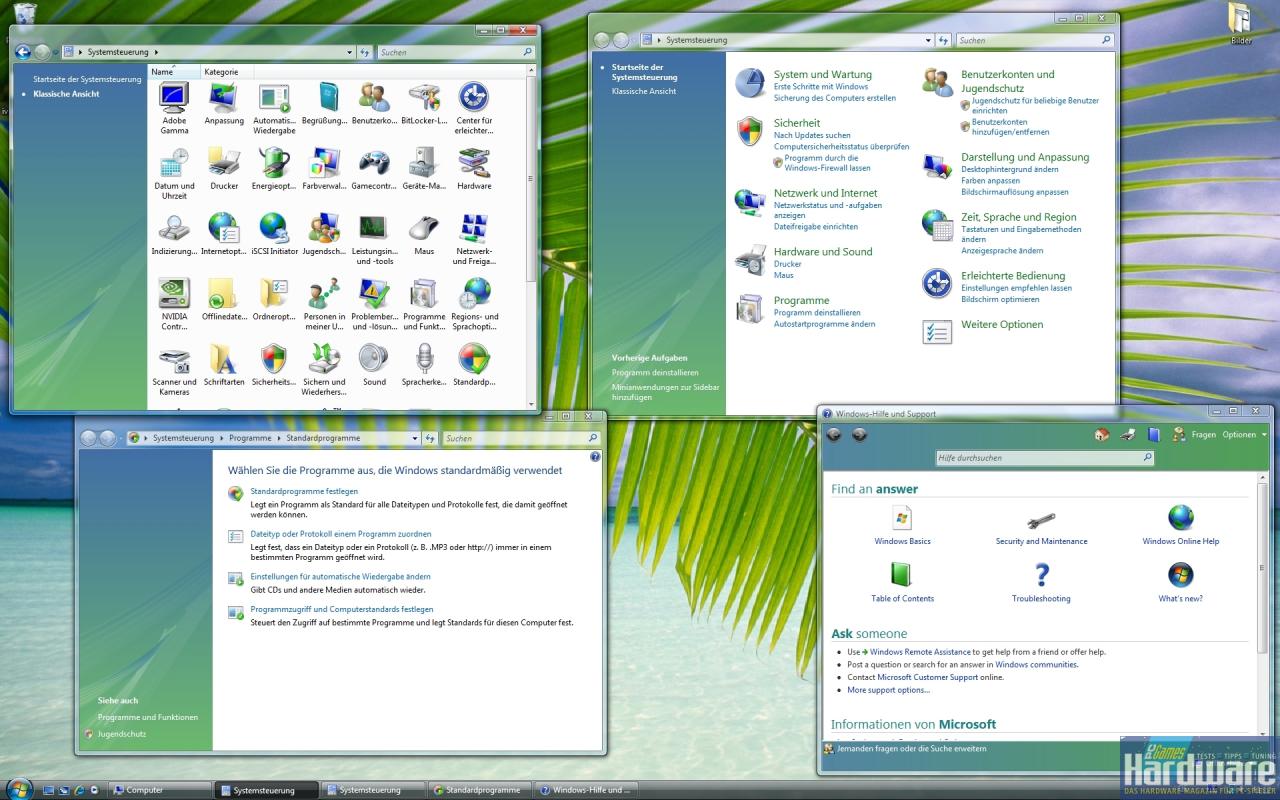The width and height of the screenshot is (1280, 800).
Task: Open the Bilder folder on the desktop
Action: (1241, 24)
